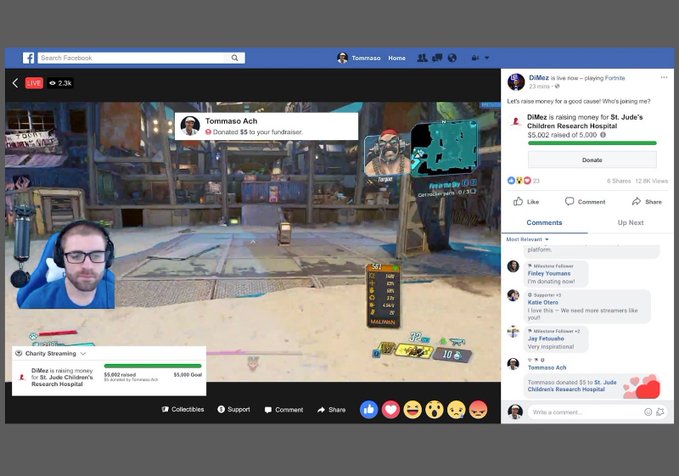Click Share action in sidebar
The width and height of the screenshot is (679, 476).
point(647,201)
